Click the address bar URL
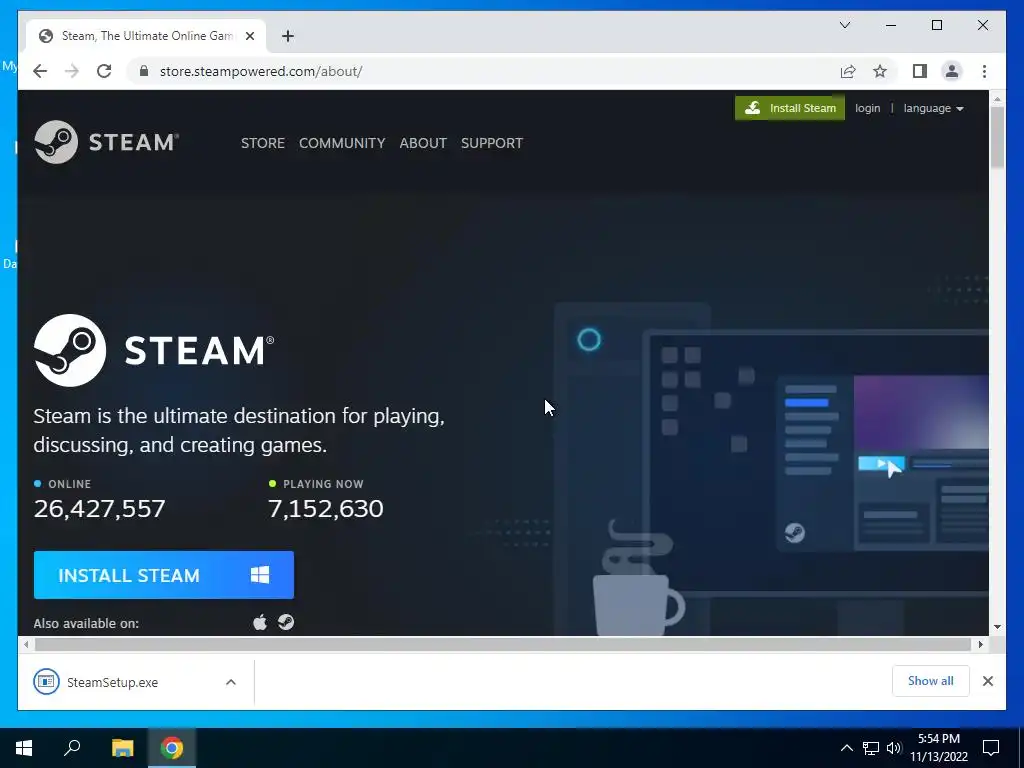1024x768 pixels. coord(261,71)
